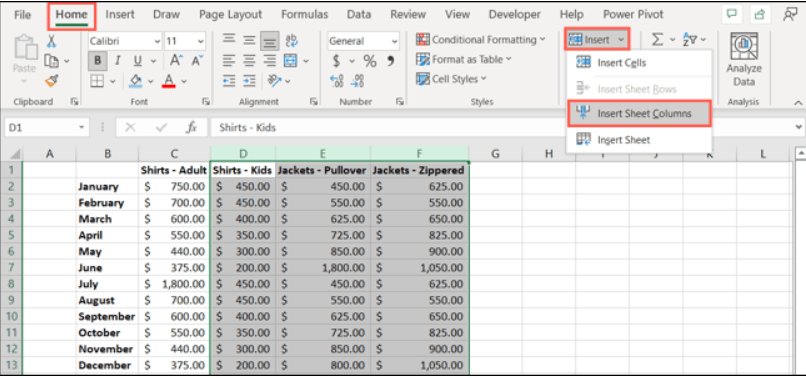Apply red Font Color
The height and width of the screenshot is (378, 806).
pyautogui.click(x=170, y=81)
